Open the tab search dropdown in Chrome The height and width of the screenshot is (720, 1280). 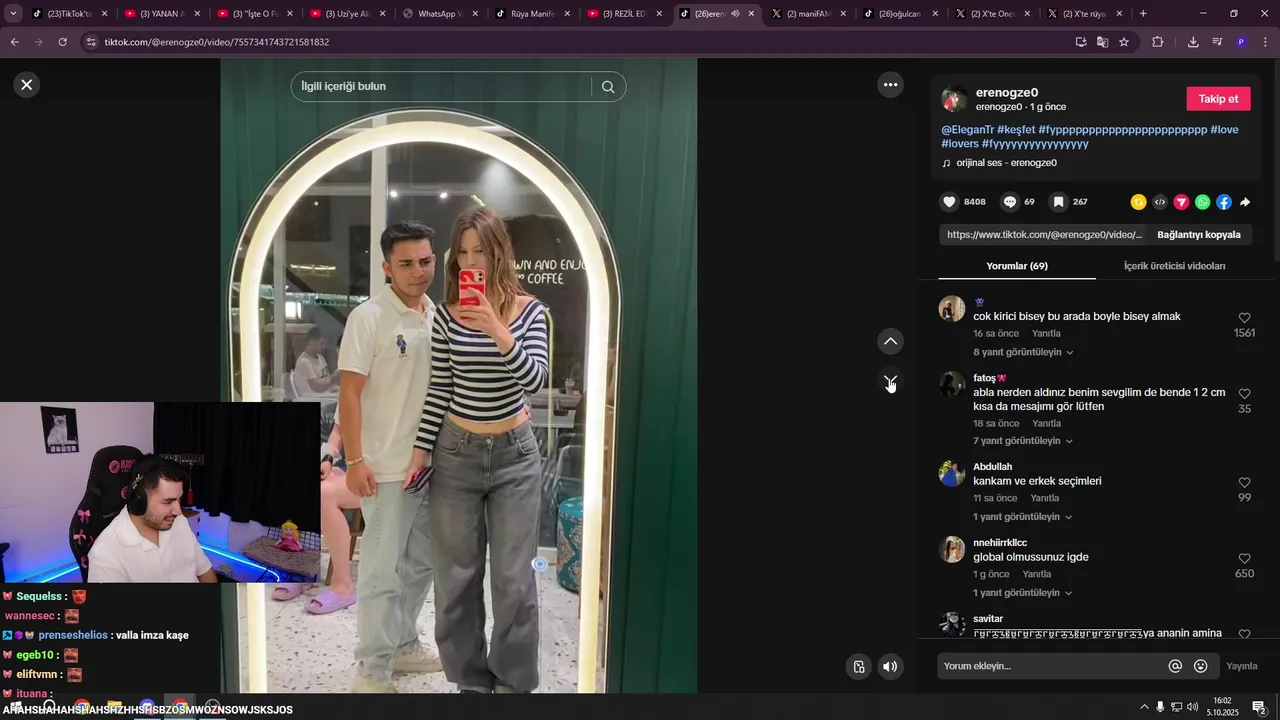pos(13,14)
